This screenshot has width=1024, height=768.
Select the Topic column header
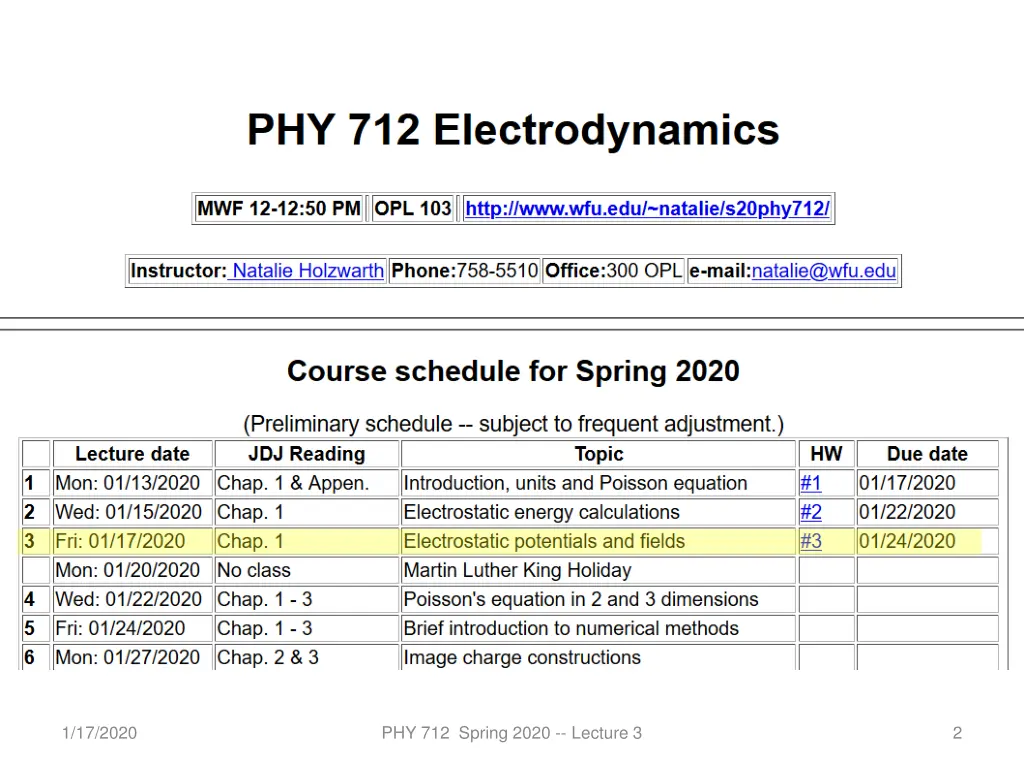click(598, 453)
